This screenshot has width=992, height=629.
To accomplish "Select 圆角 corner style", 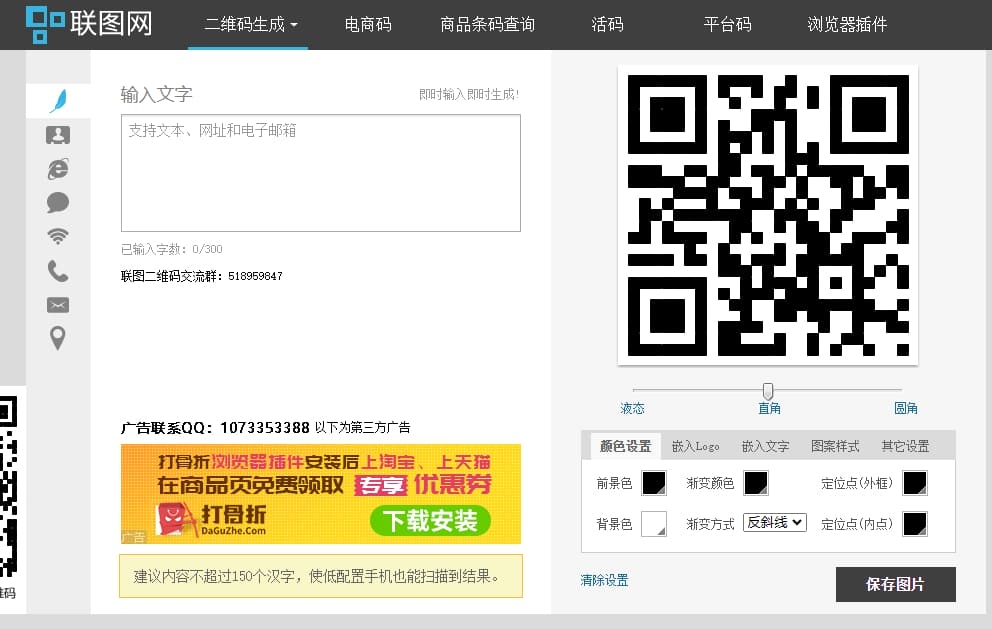I will click(x=906, y=408).
